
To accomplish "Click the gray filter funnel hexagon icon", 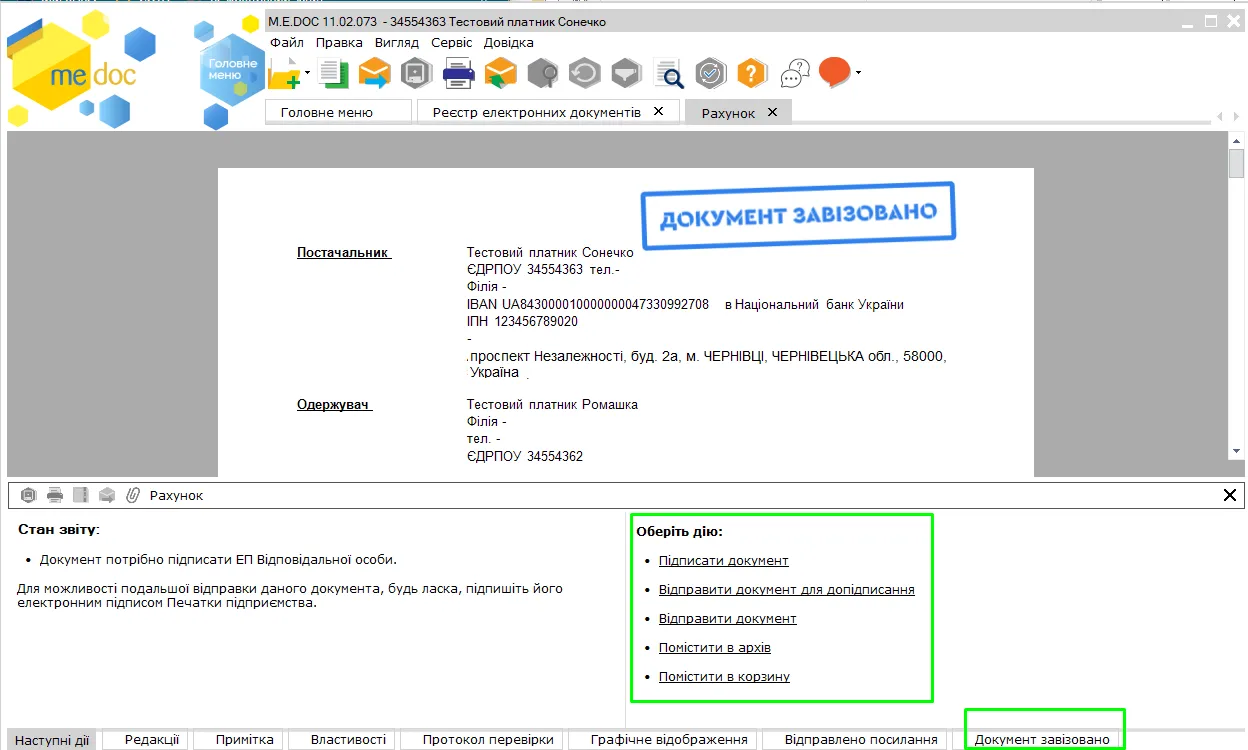I will click(x=626, y=73).
